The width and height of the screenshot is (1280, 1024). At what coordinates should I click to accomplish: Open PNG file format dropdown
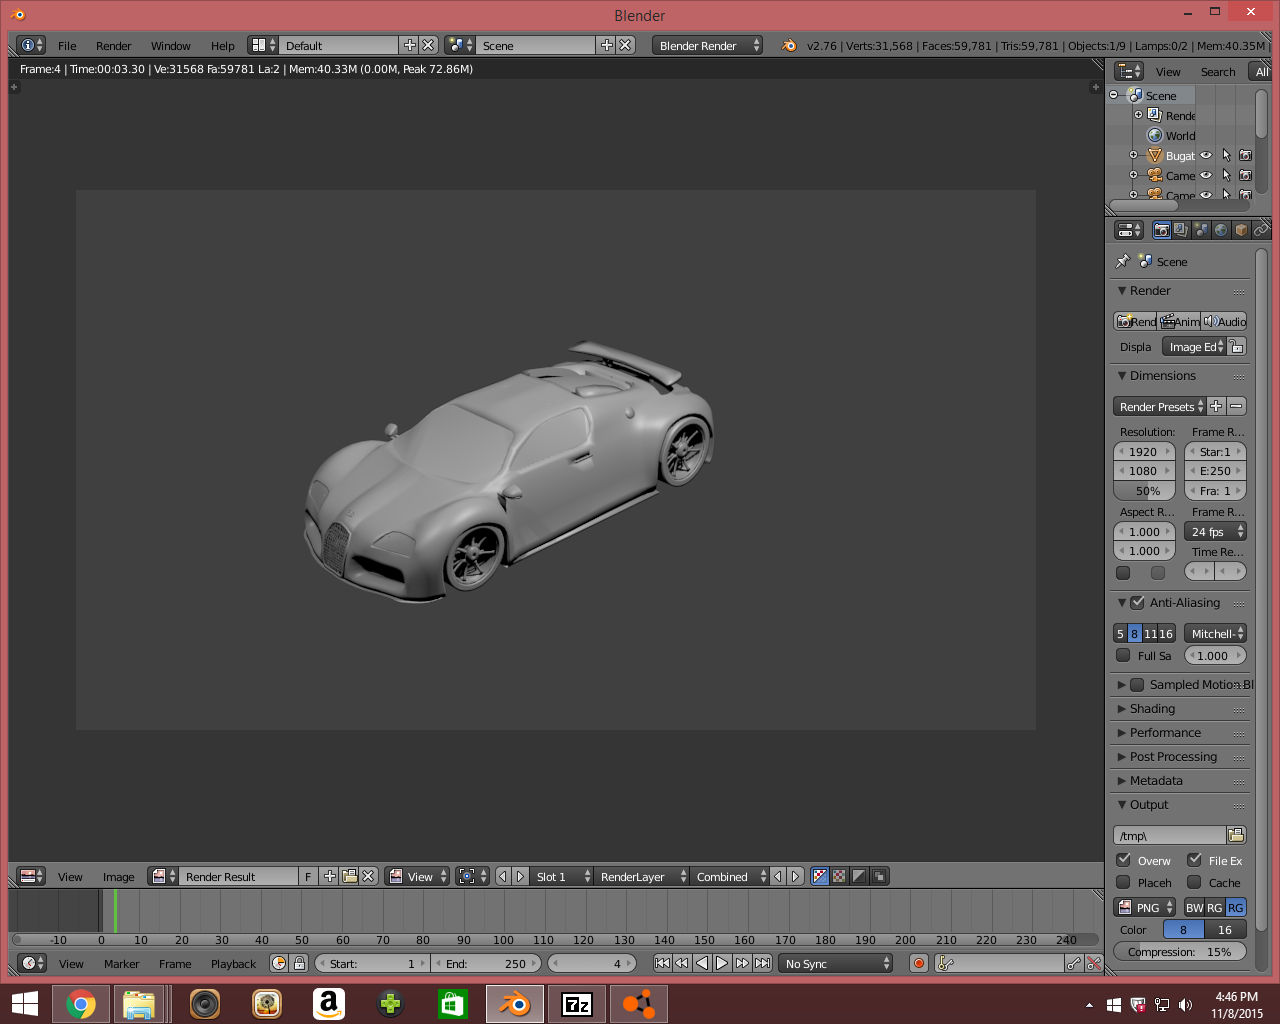click(1145, 907)
